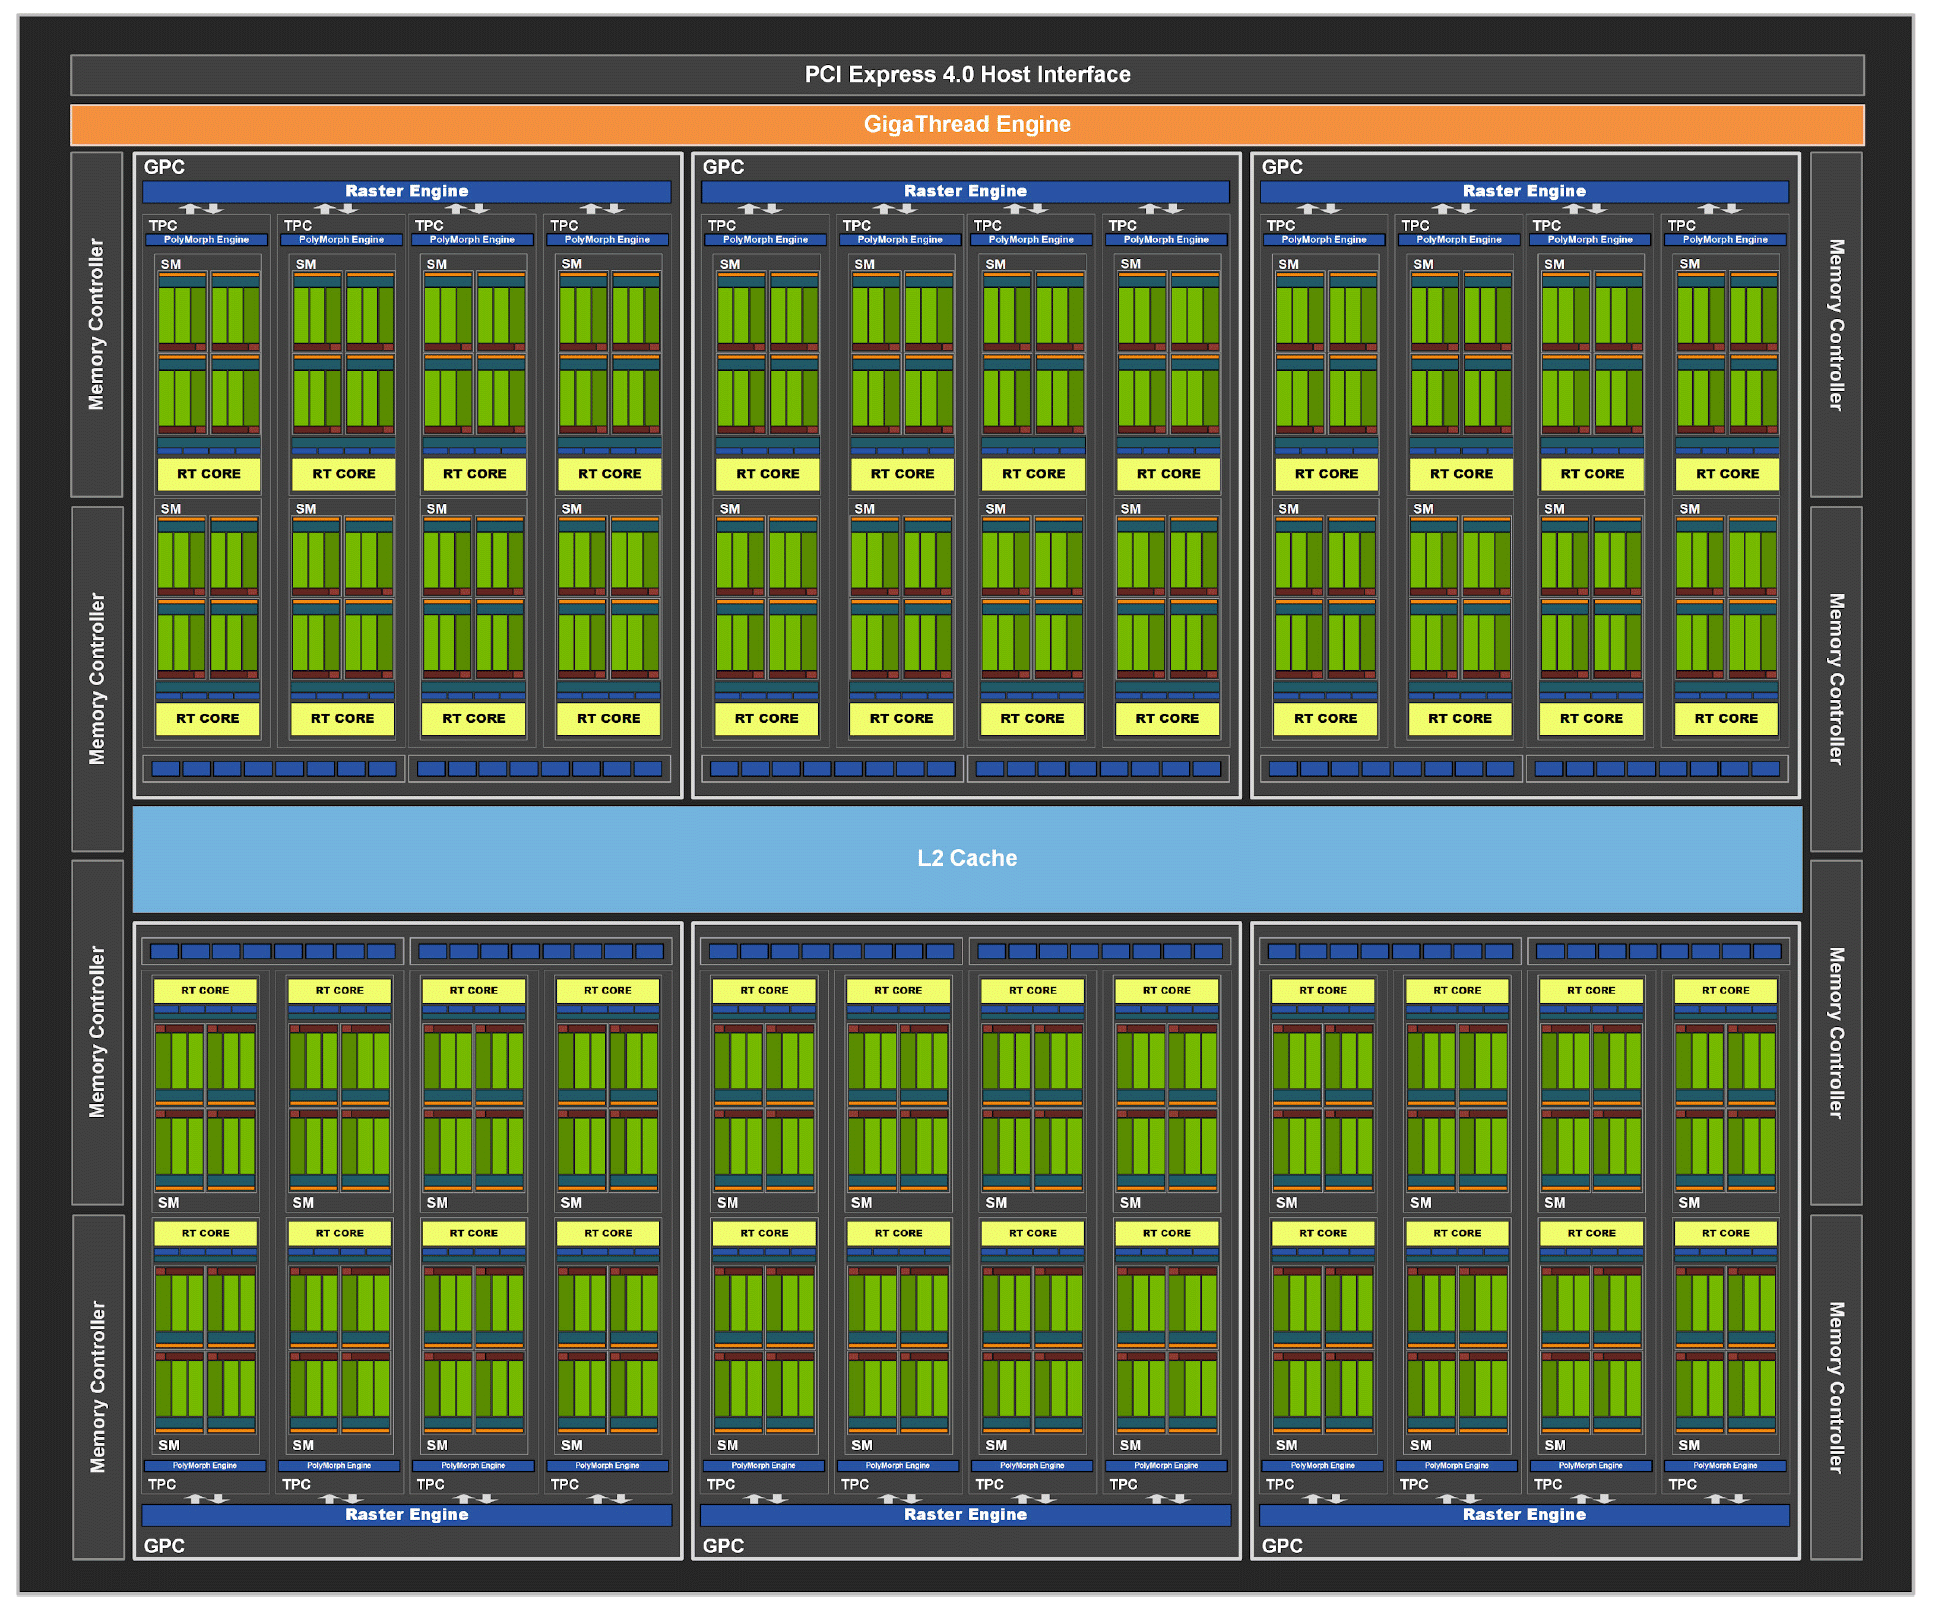This screenshot has height=1609, width=1947.
Task: Click the light blue L2 Cache block
Action: tap(967, 858)
